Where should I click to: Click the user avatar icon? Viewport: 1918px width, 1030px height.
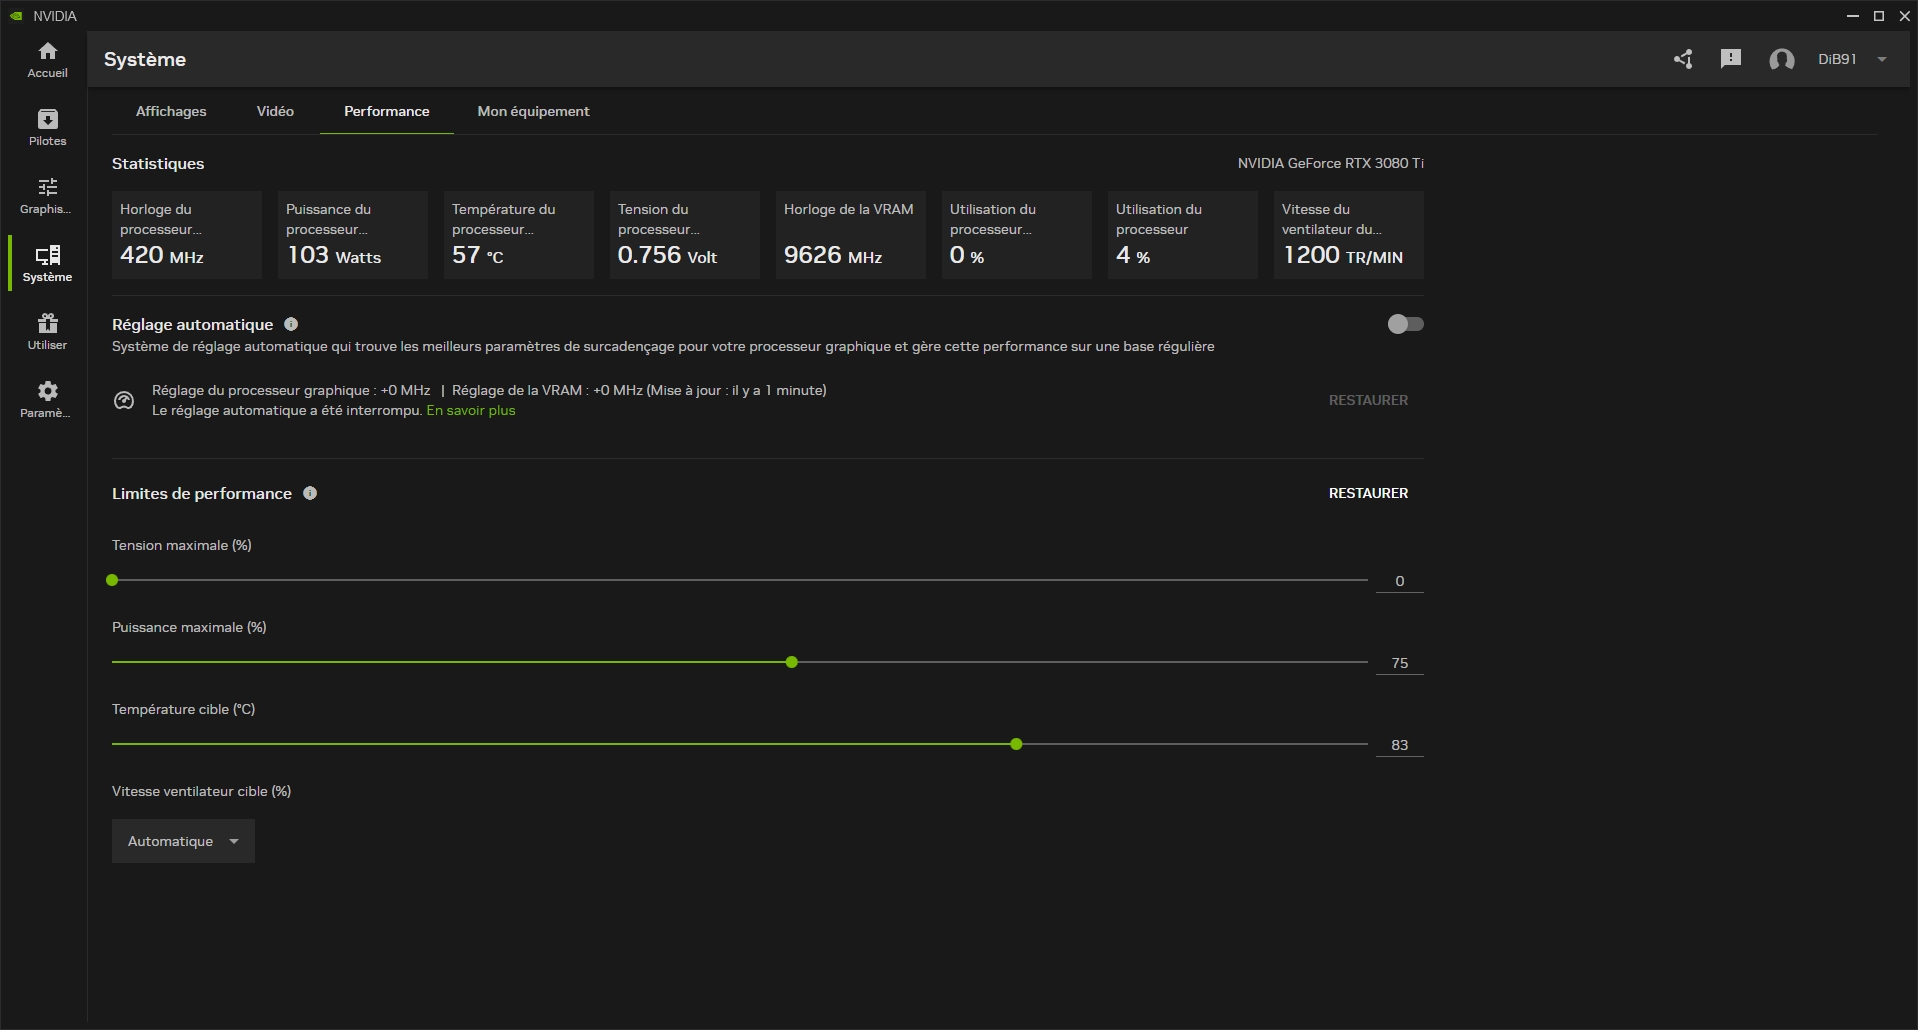click(1781, 60)
